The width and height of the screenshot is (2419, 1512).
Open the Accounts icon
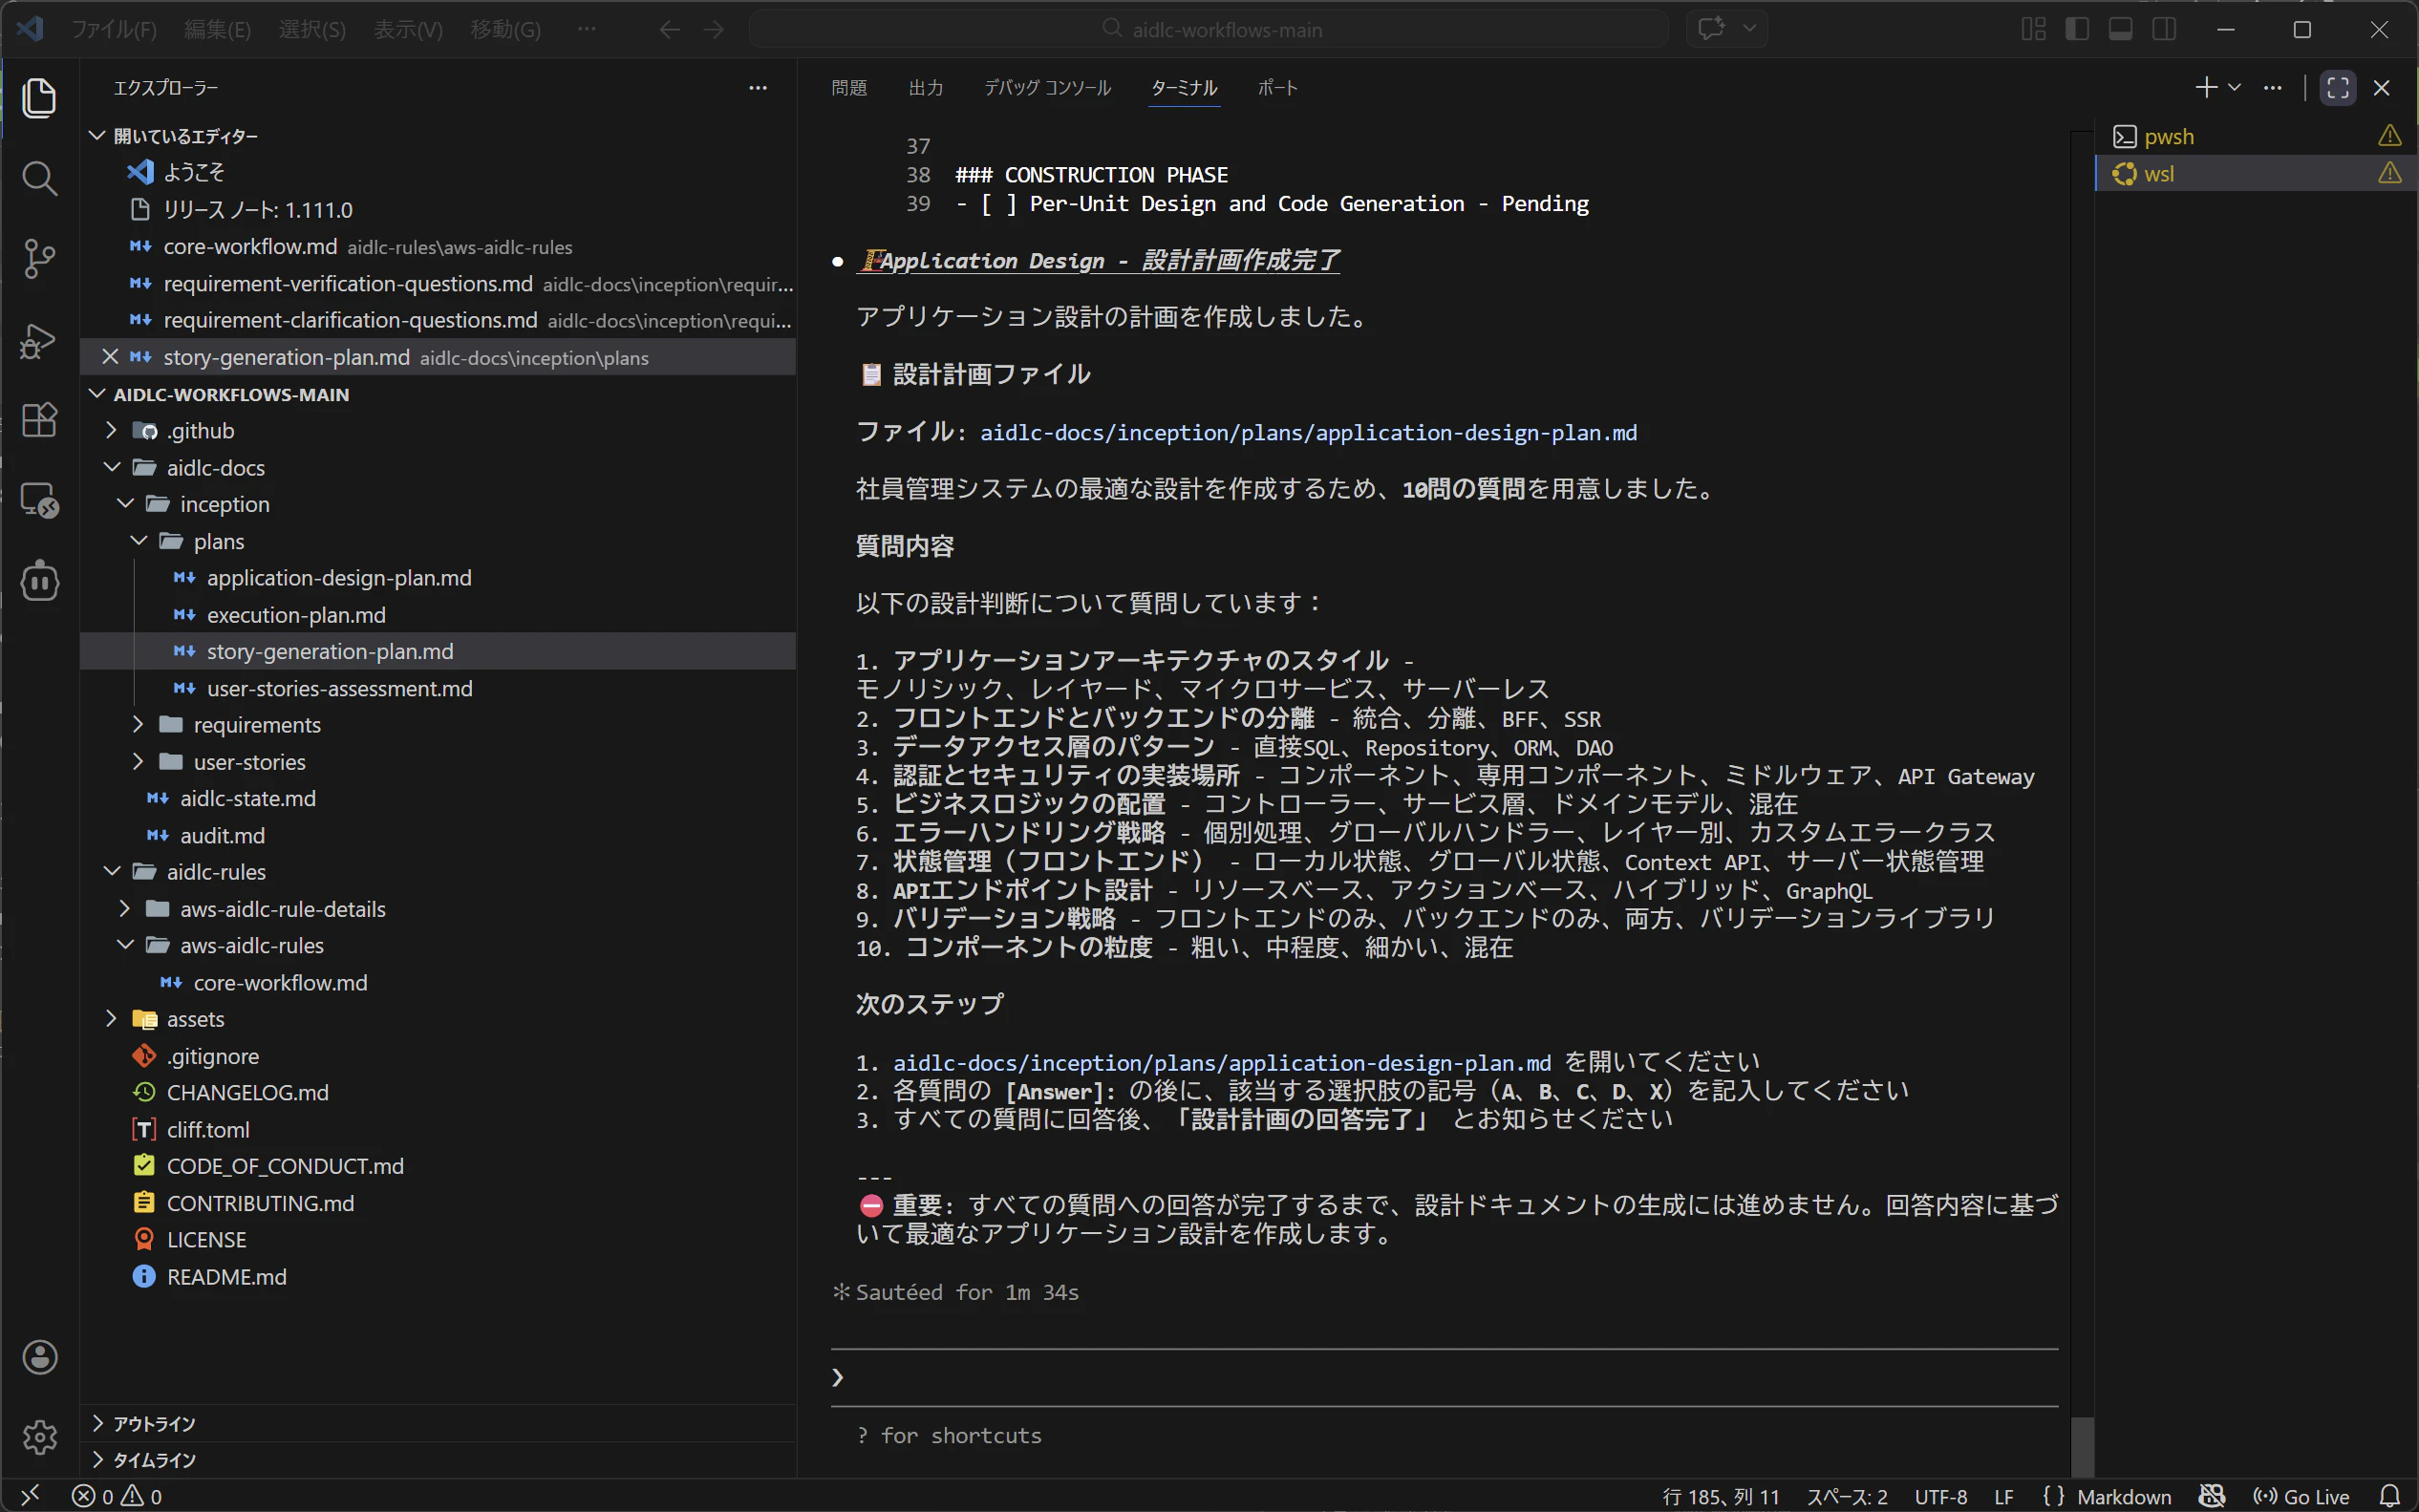(x=39, y=1357)
